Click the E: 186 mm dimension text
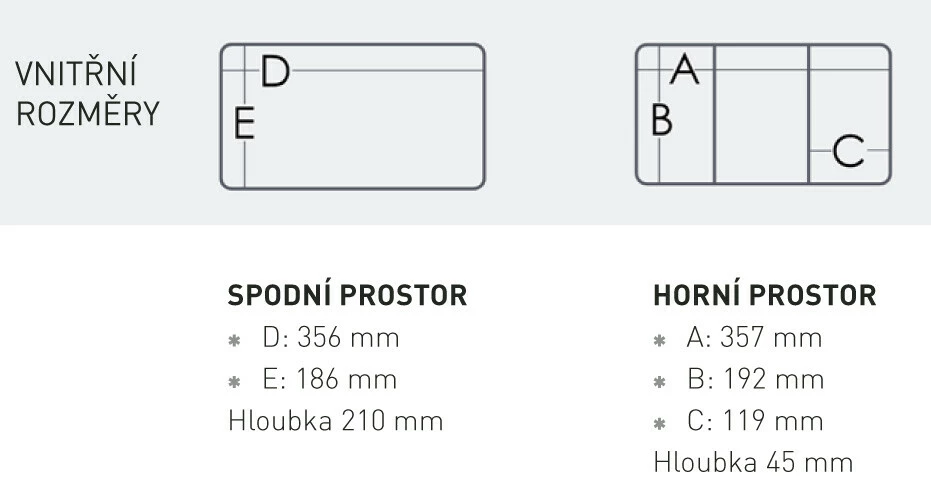931x494 pixels. (x=329, y=380)
